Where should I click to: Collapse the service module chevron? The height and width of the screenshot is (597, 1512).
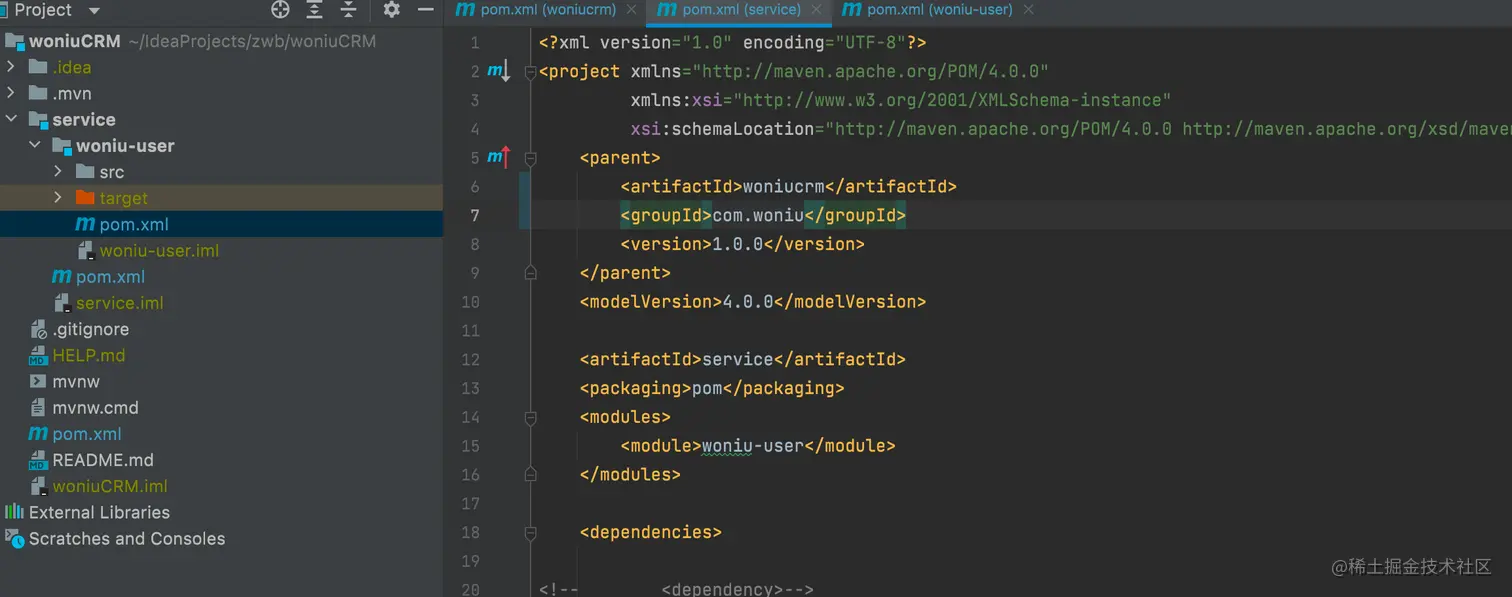(11, 119)
